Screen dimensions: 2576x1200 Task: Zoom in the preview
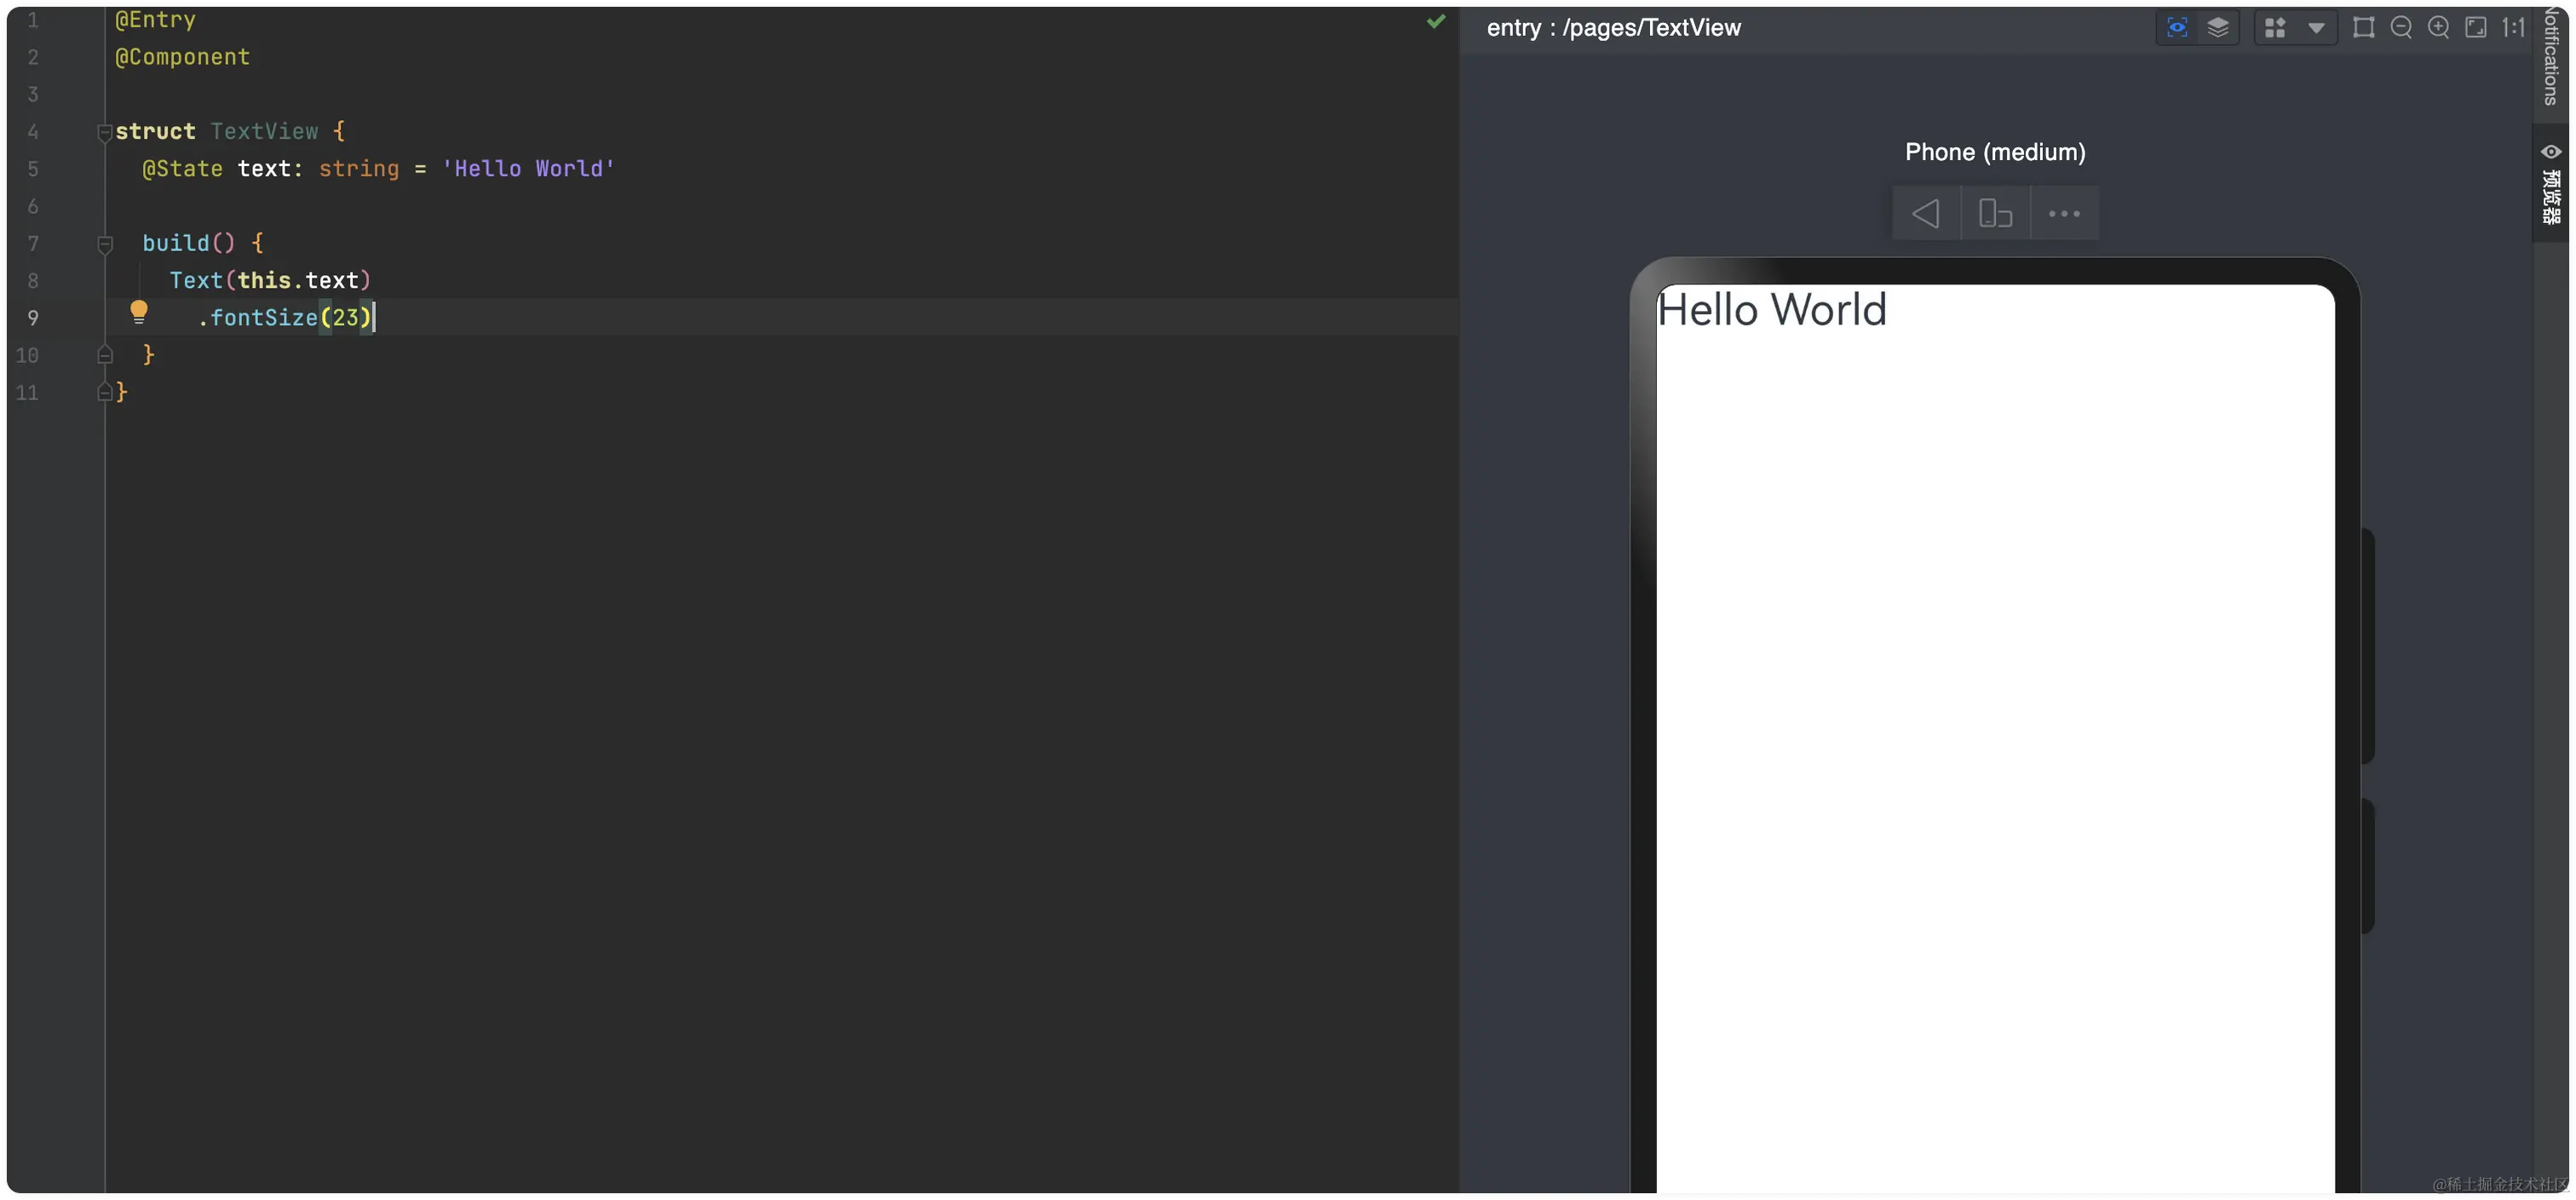(x=2439, y=27)
